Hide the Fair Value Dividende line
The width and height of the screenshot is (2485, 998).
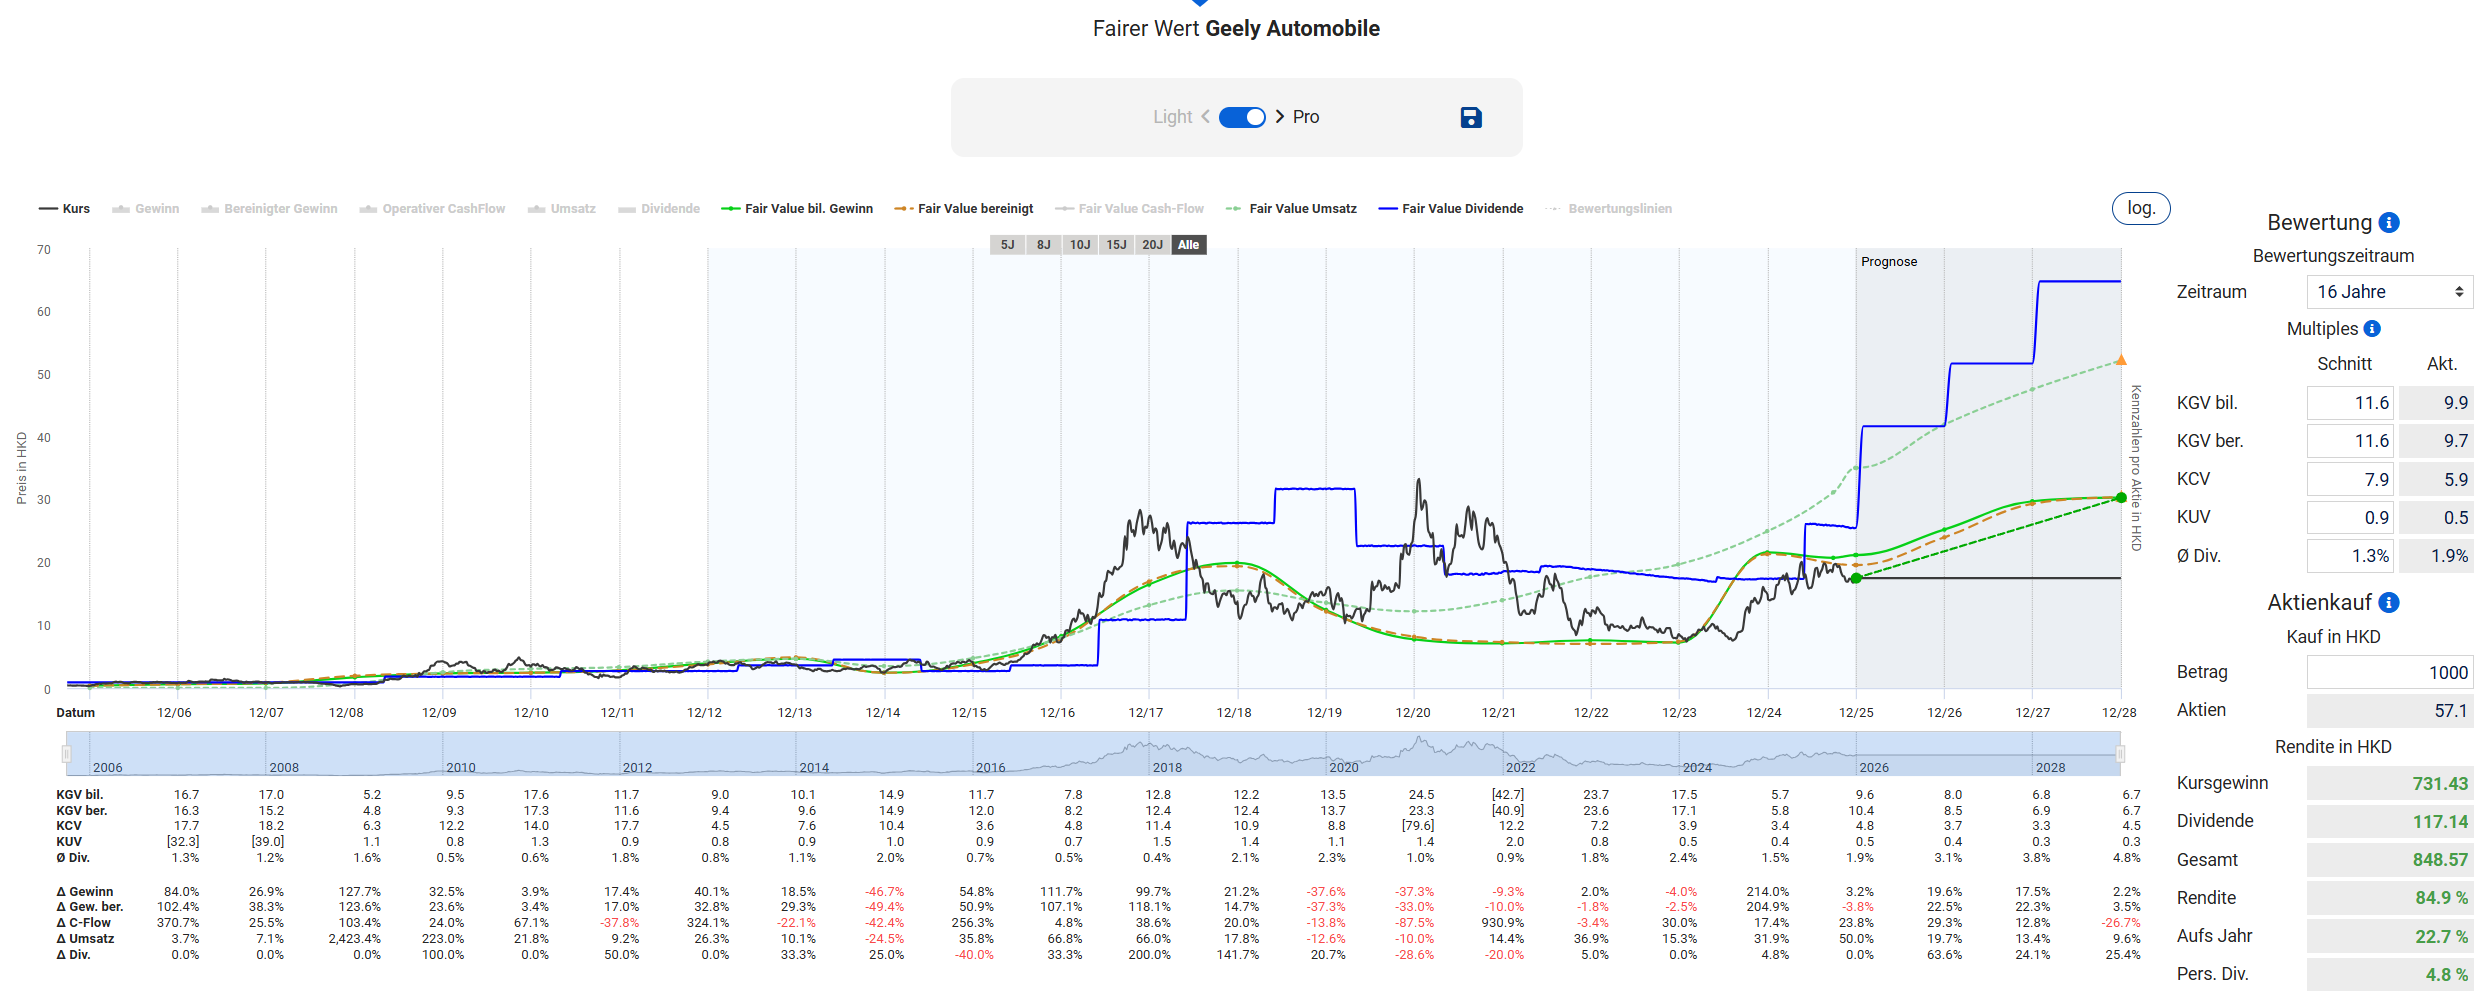1451,209
